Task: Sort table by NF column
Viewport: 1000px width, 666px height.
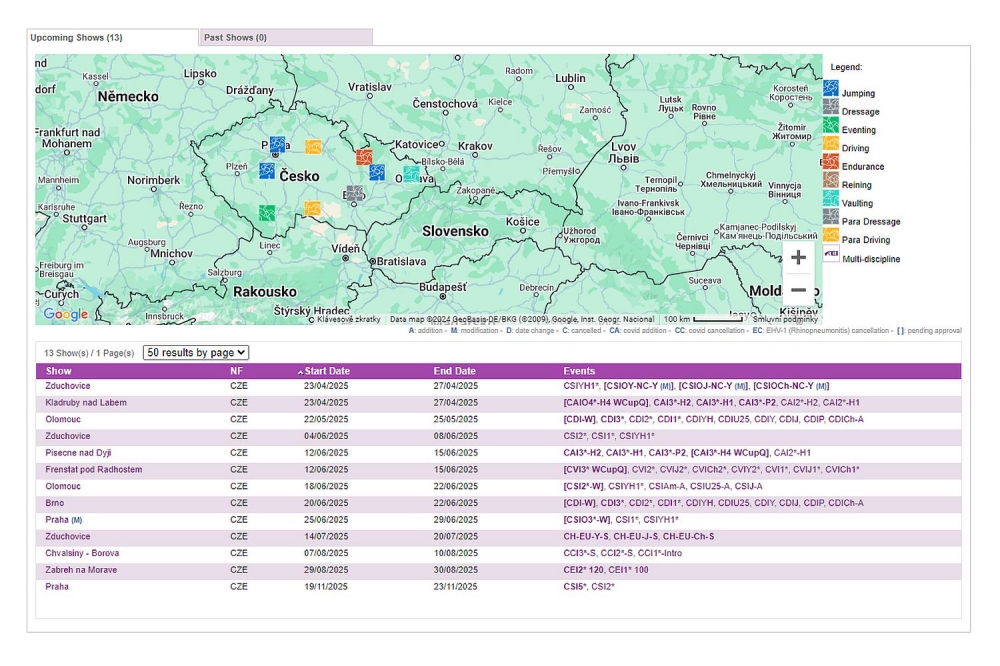Action: pyautogui.click(x=236, y=371)
